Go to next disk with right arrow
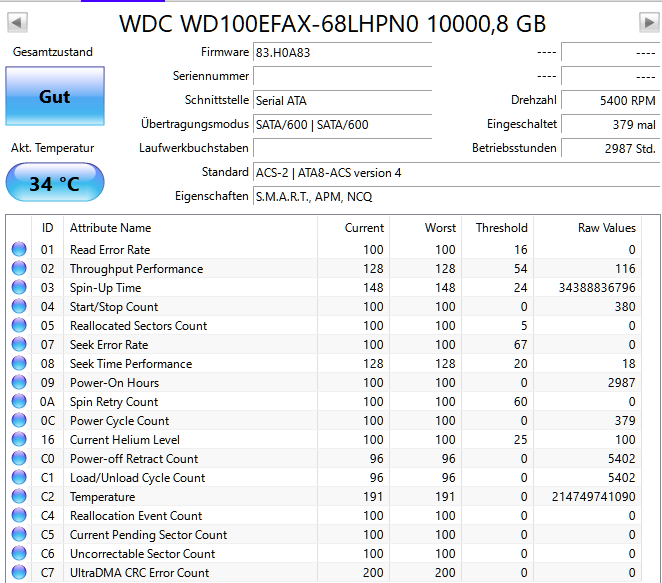This screenshot has width=662, height=583. tap(649, 22)
